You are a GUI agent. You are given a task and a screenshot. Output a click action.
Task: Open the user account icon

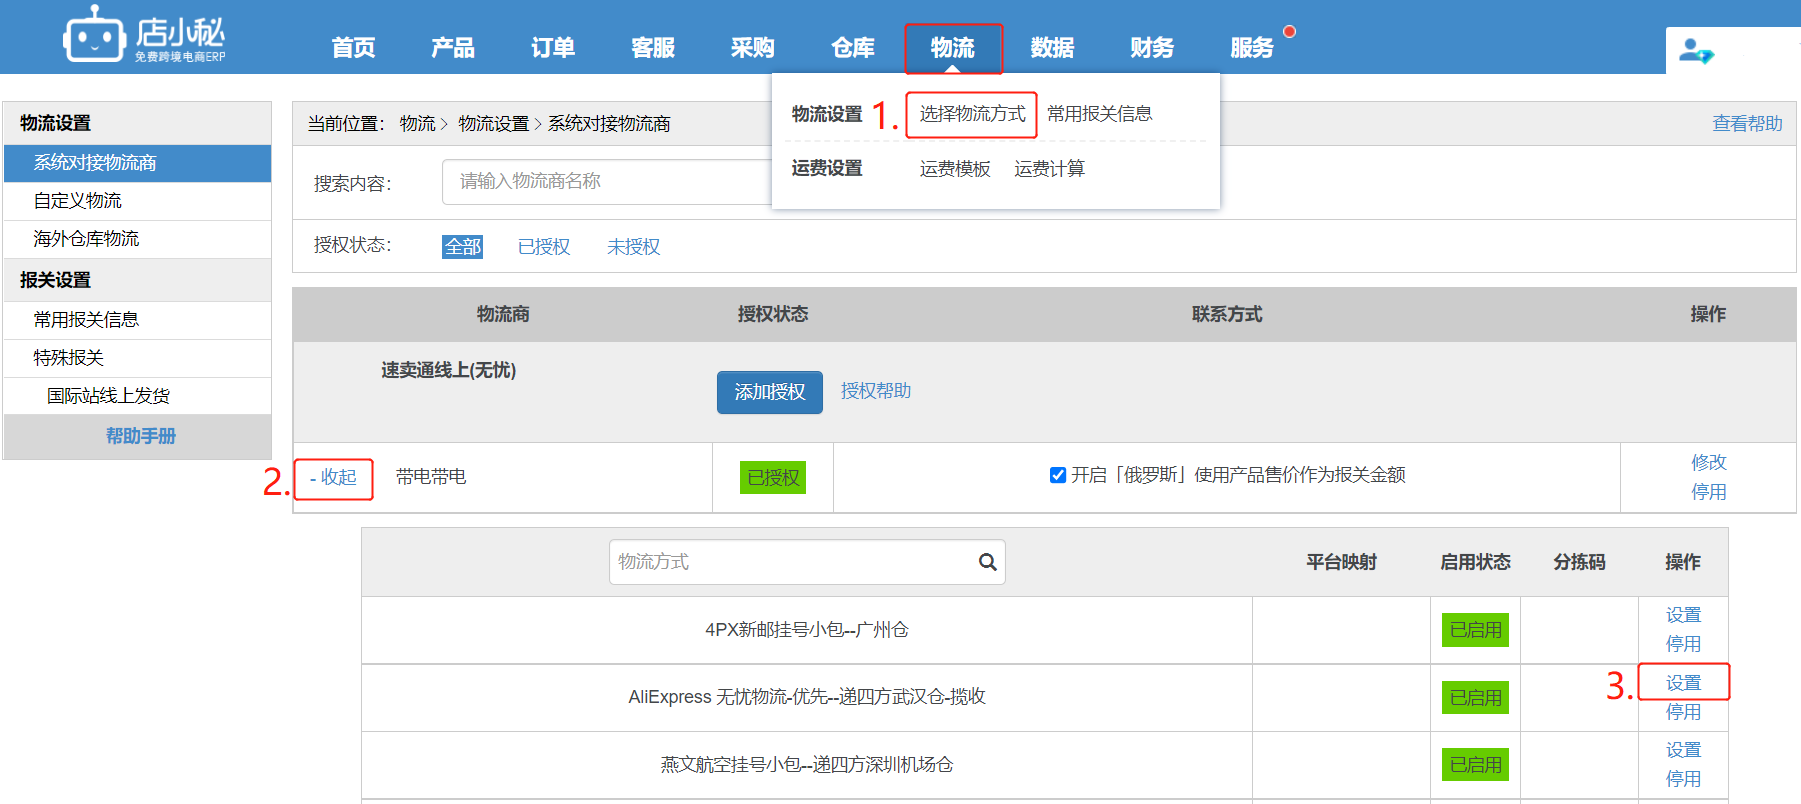(1695, 50)
